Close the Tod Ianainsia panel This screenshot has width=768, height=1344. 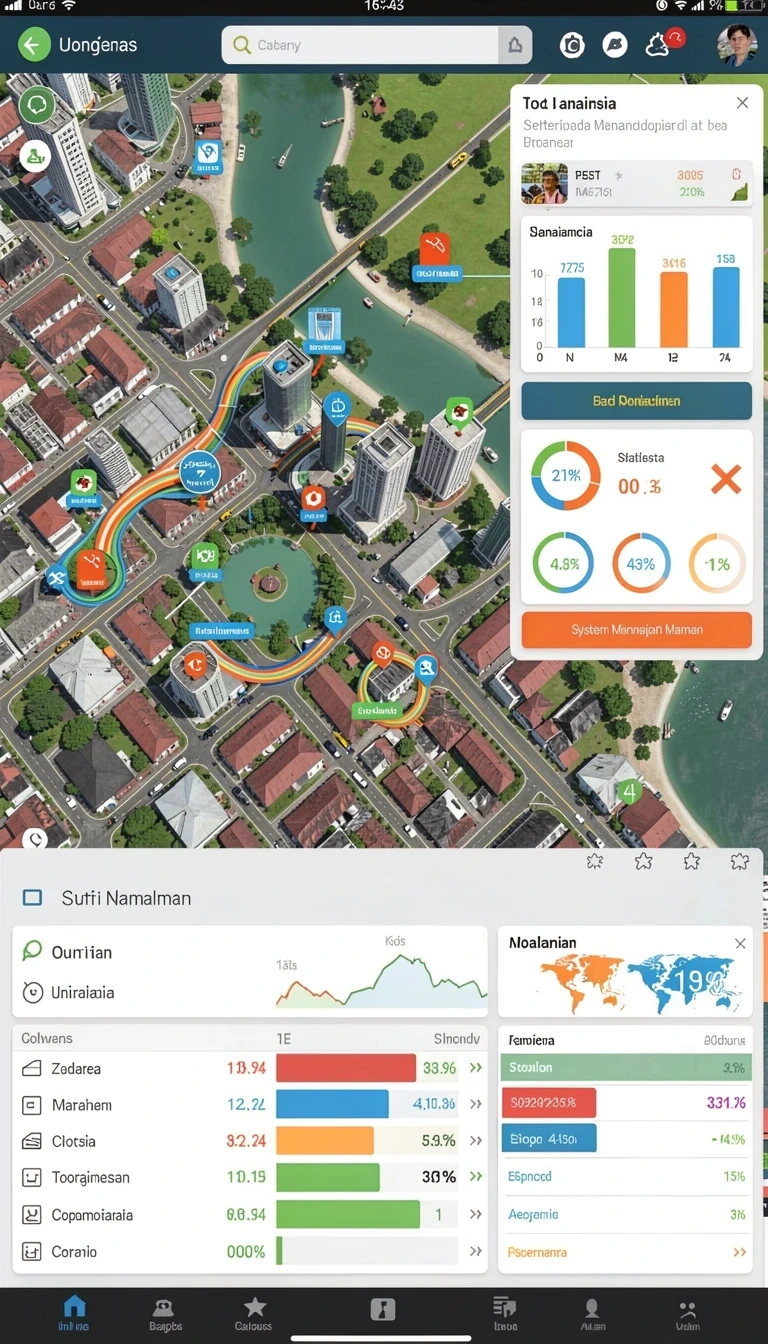point(742,103)
